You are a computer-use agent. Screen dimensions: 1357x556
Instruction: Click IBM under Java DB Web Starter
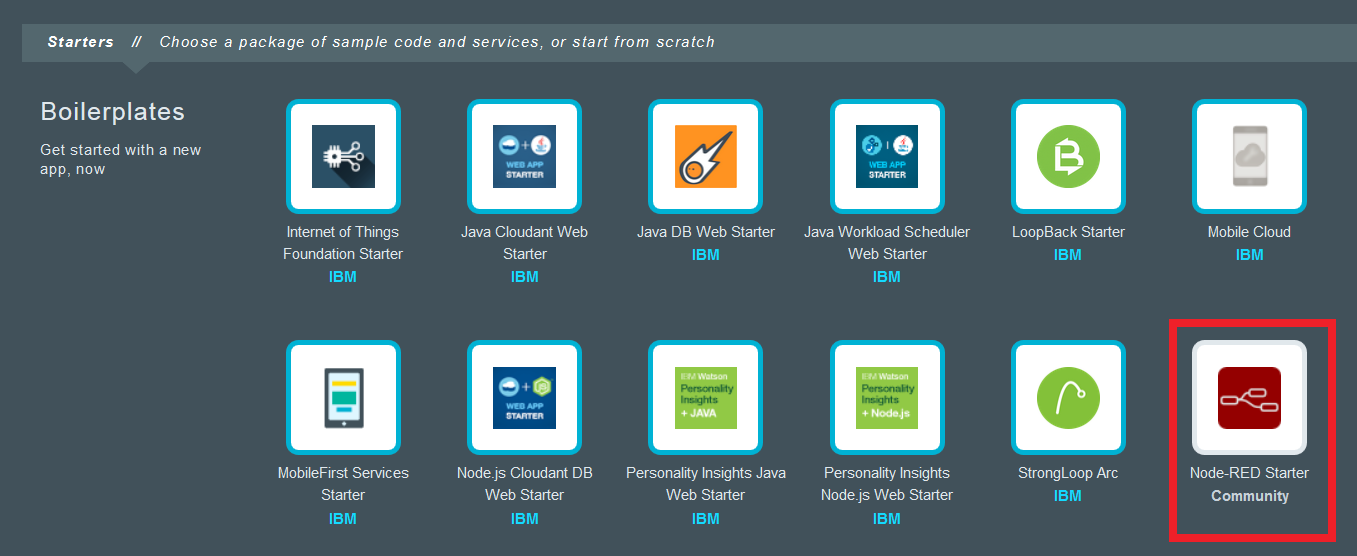706,255
